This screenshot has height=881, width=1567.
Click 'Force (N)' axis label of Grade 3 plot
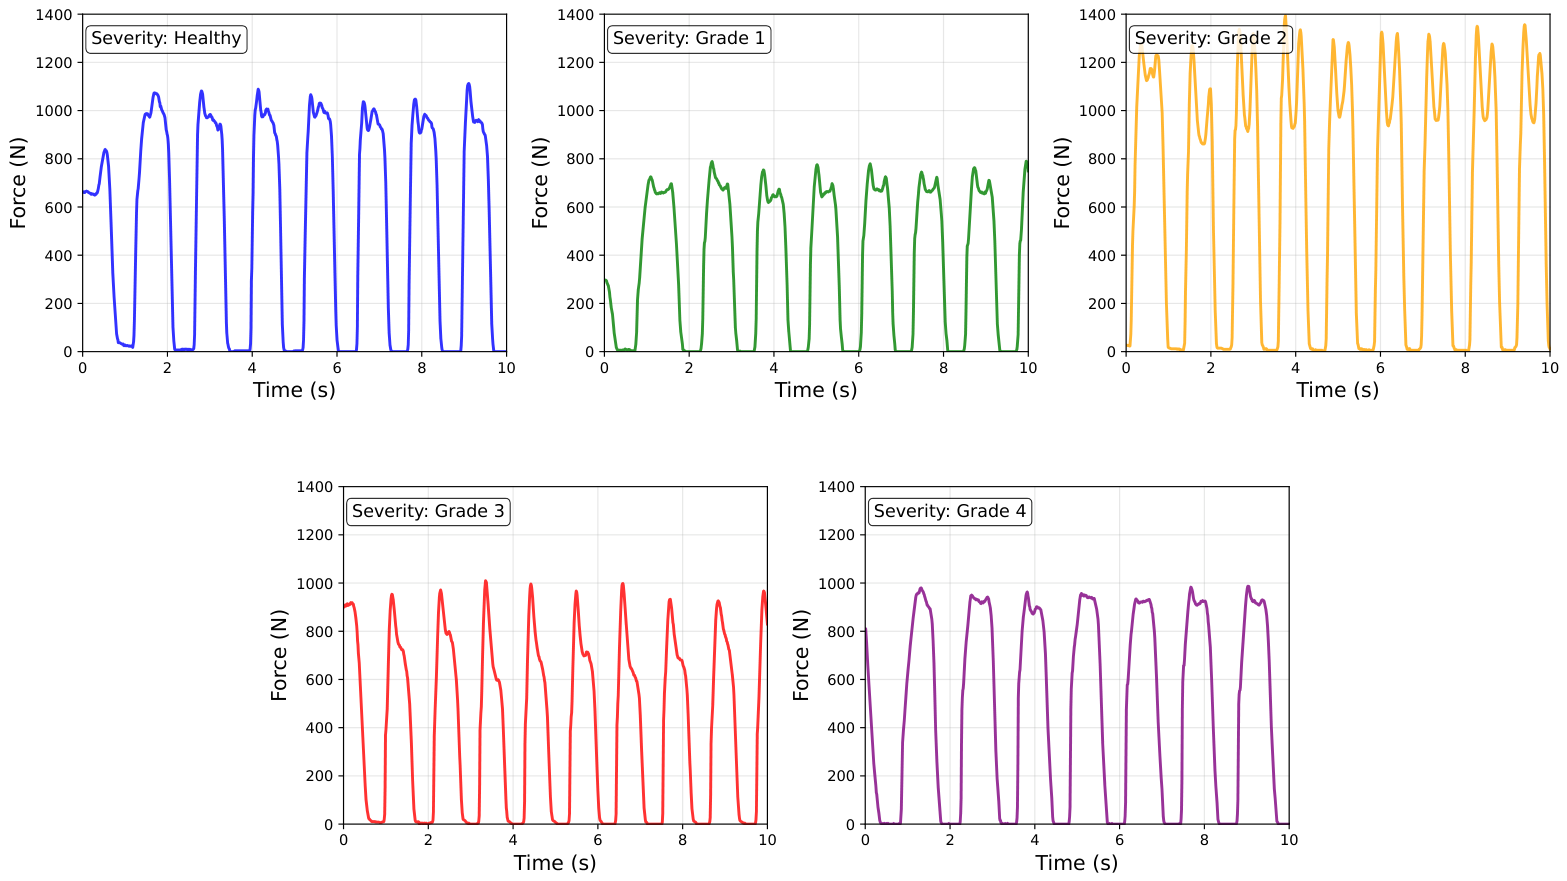pyautogui.click(x=280, y=656)
